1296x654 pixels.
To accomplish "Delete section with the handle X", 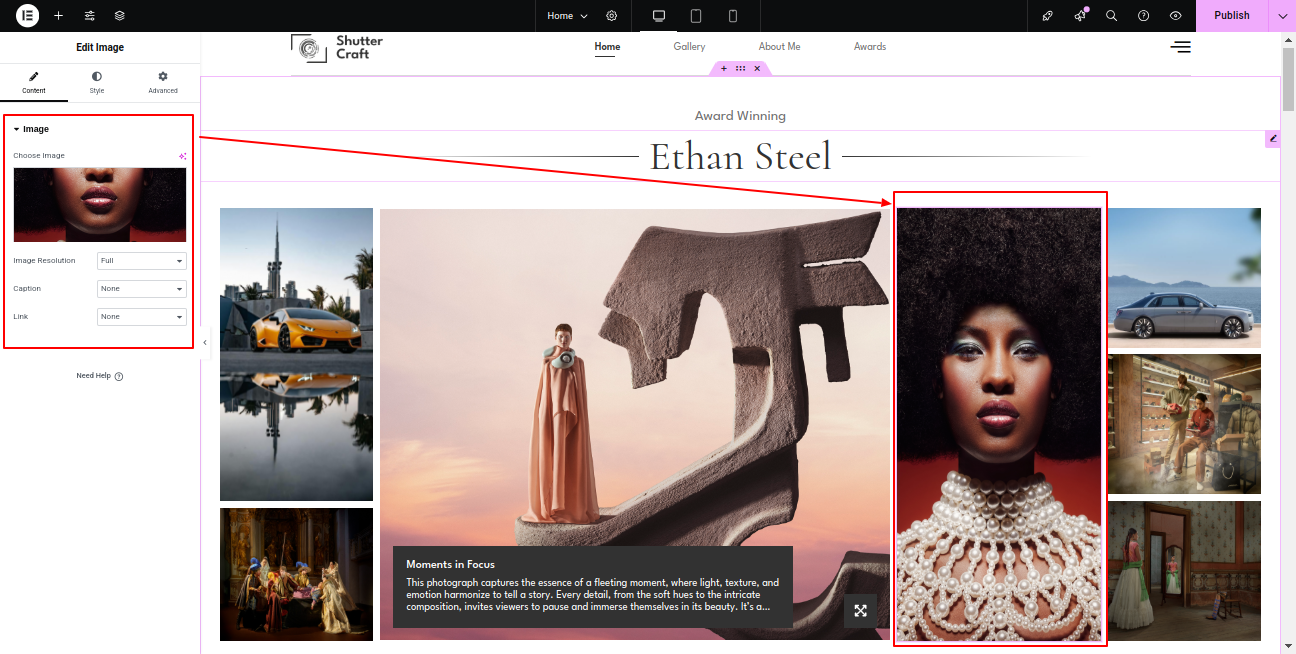I will coord(757,68).
